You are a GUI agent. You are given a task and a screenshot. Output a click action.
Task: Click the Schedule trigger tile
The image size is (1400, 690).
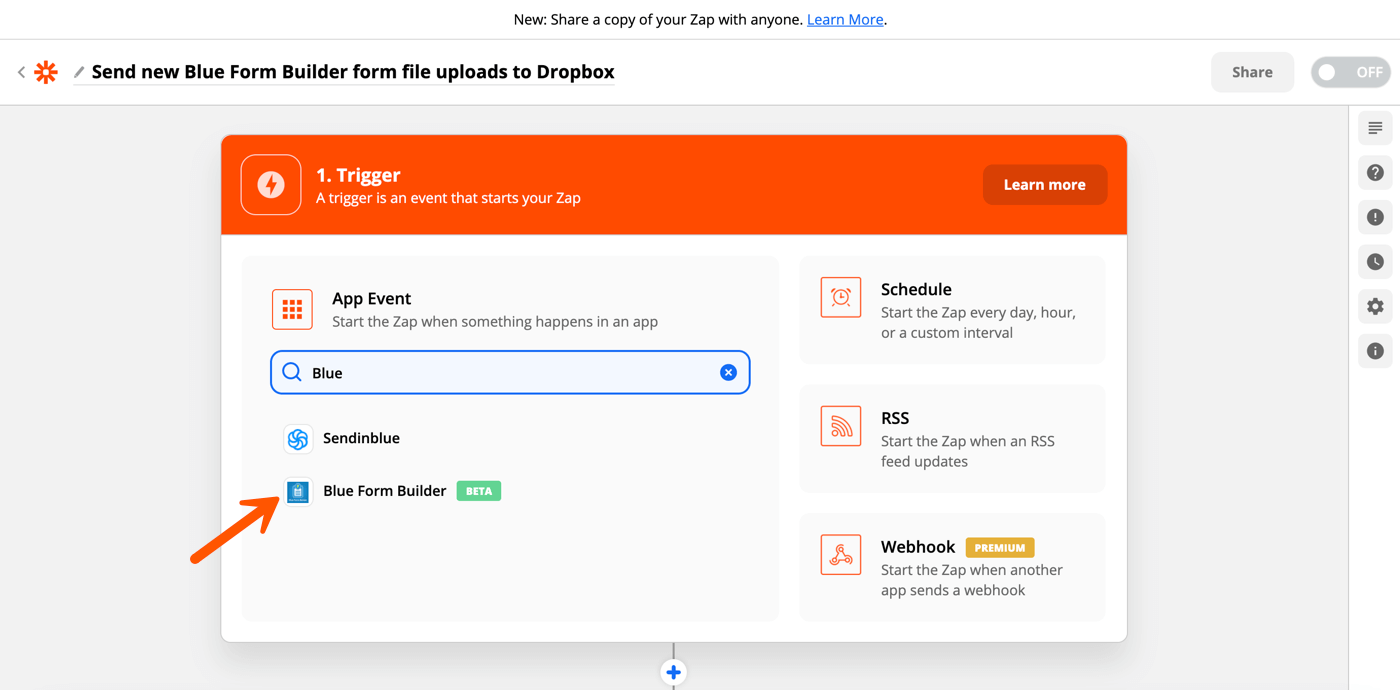951,310
